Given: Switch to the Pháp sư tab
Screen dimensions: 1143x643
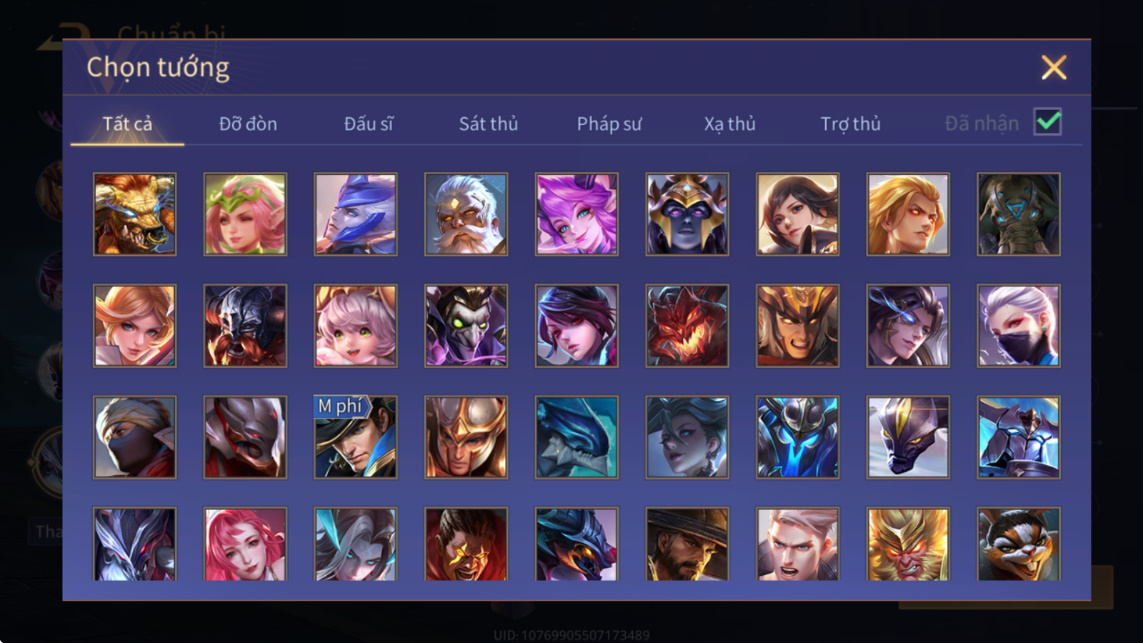Looking at the screenshot, I should pos(609,124).
